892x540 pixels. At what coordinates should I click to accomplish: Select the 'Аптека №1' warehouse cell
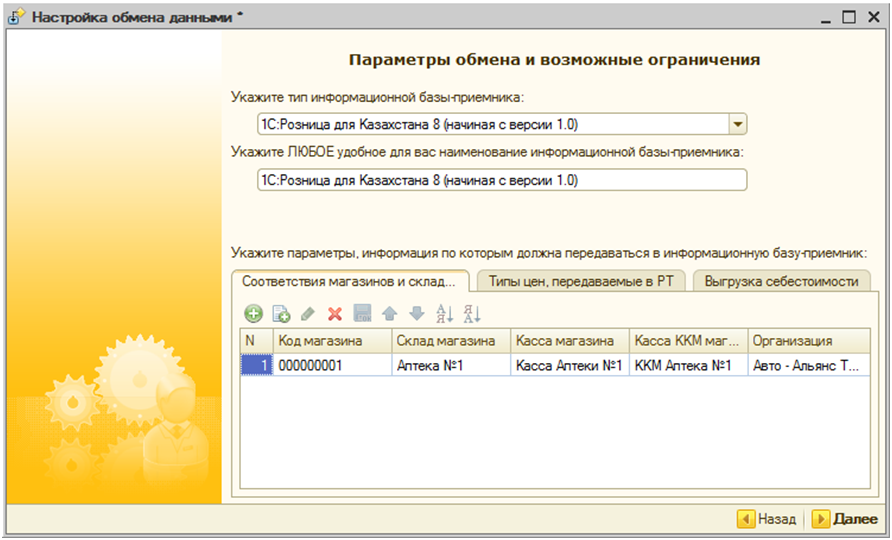point(450,366)
